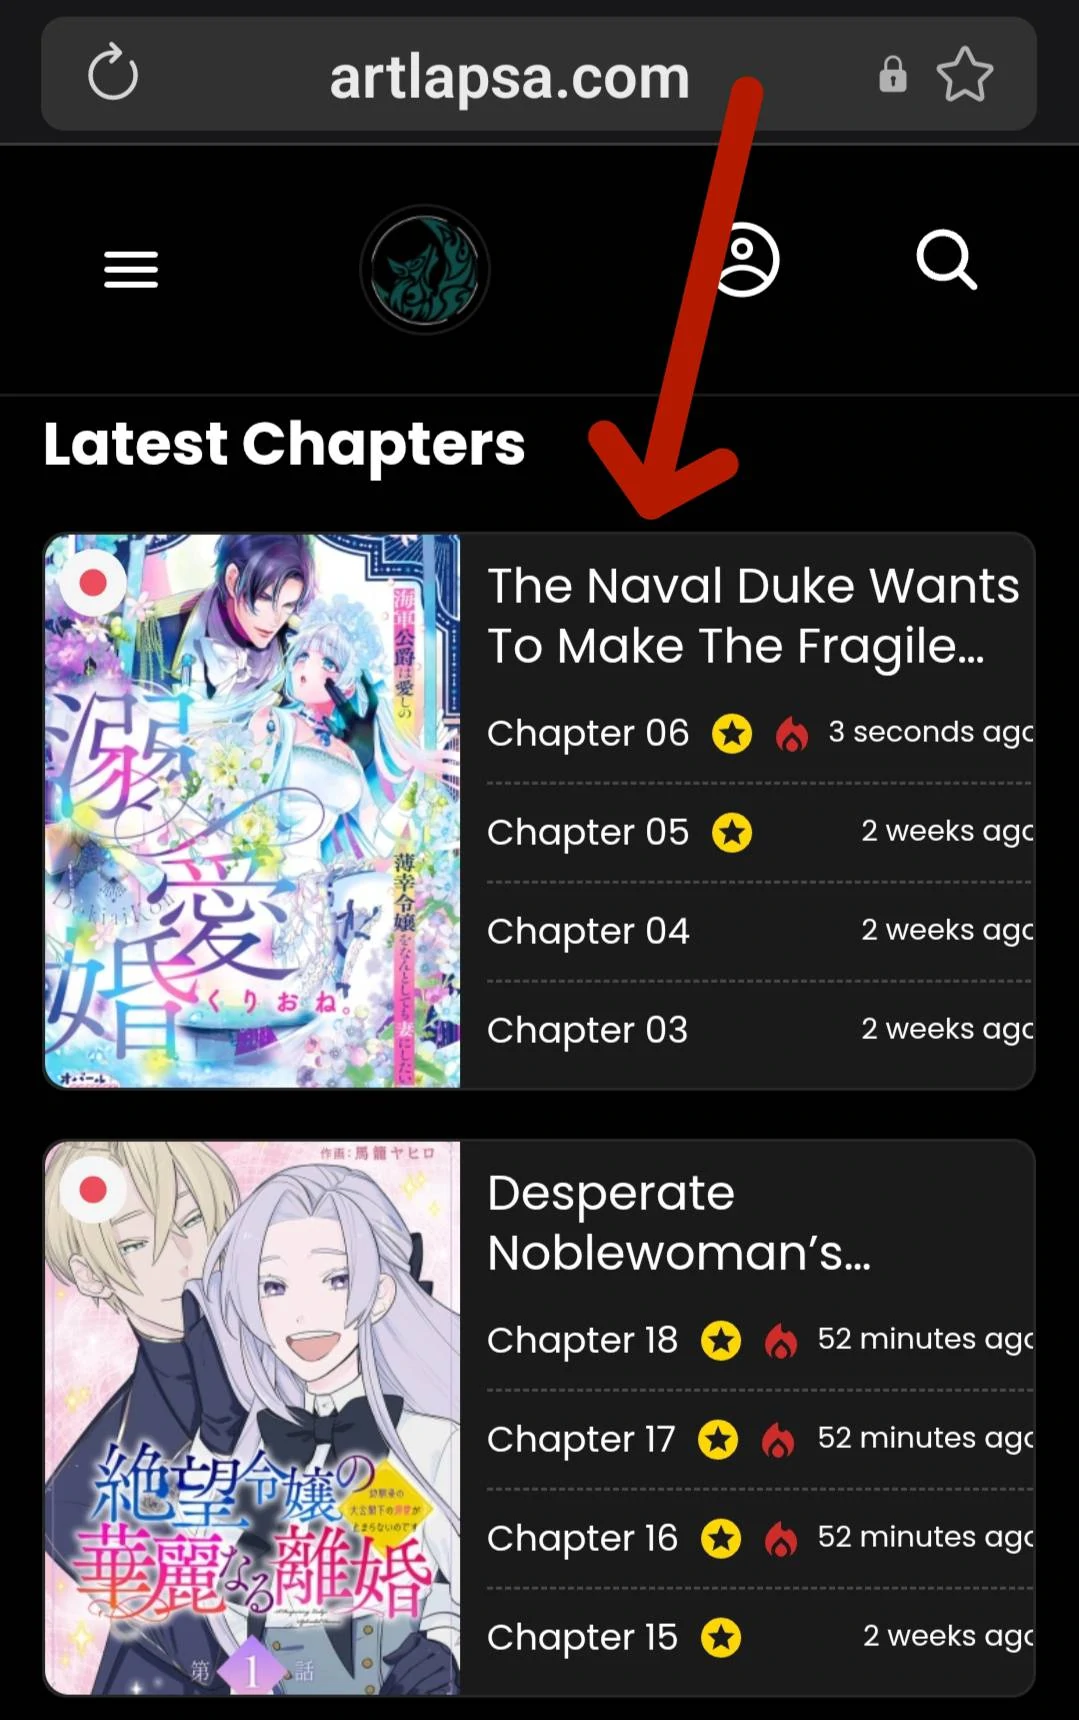1079x1720 pixels.
Task: Click the fire icon beside Chapter 06
Action: [x=792, y=734]
